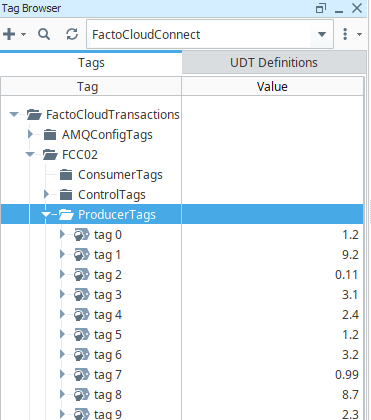This screenshot has width=371, height=420.
Task: Collapse the FCC02 folder
Action: coord(30,154)
